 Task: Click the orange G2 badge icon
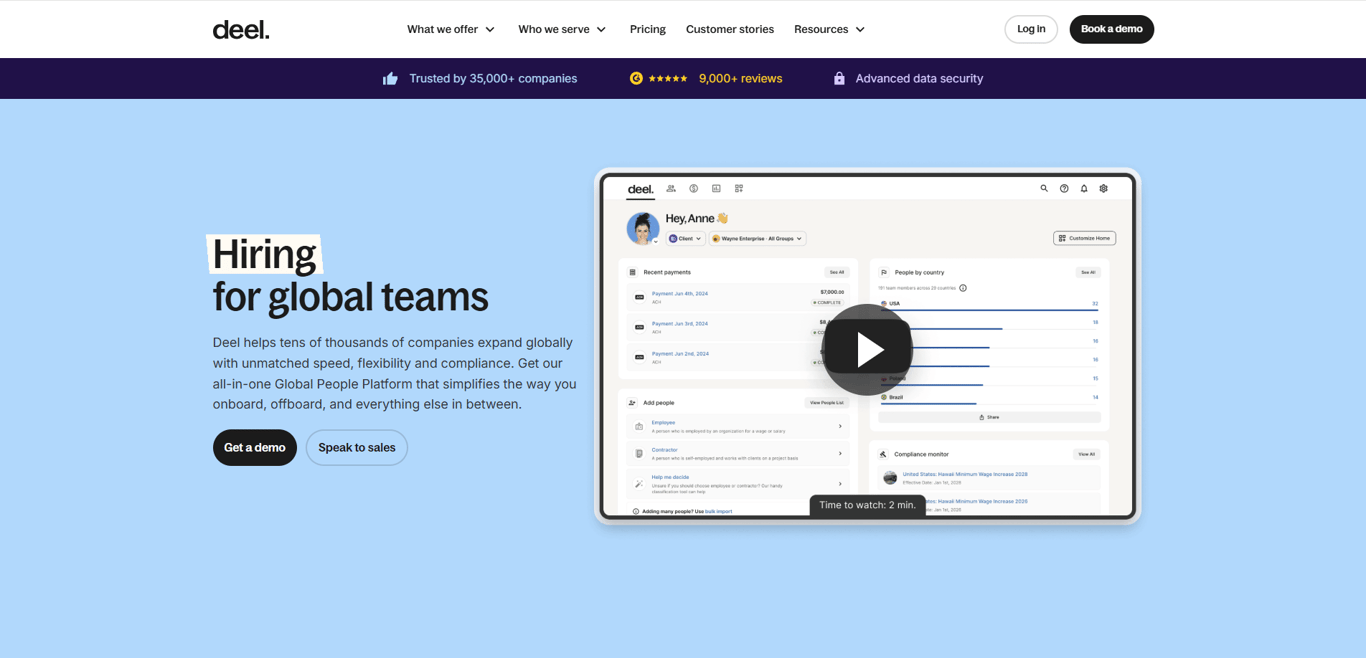click(x=636, y=78)
